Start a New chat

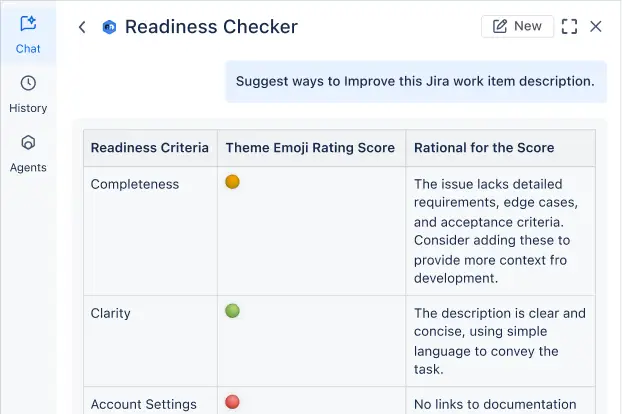coord(517,26)
